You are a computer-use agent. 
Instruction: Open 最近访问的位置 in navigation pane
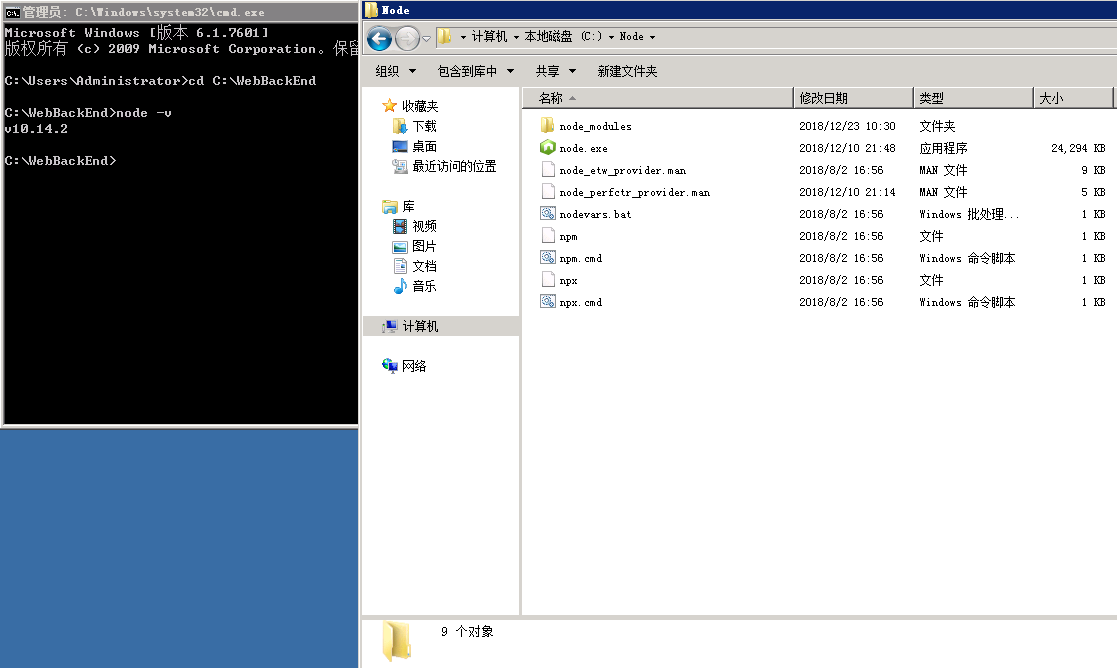[x=454, y=166]
